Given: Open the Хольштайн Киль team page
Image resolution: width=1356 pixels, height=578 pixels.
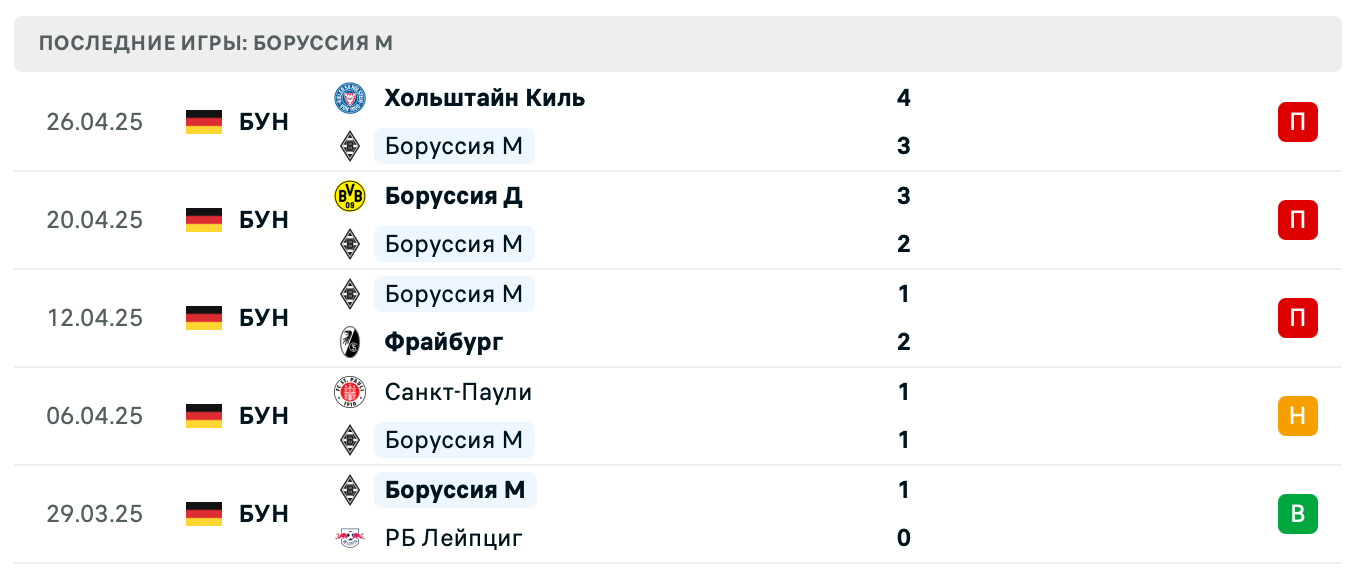Looking at the screenshot, I should click(484, 98).
